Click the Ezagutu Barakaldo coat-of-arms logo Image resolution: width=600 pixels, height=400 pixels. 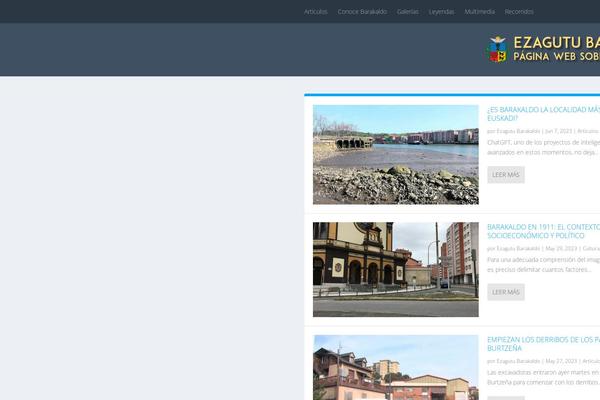tap(497, 49)
